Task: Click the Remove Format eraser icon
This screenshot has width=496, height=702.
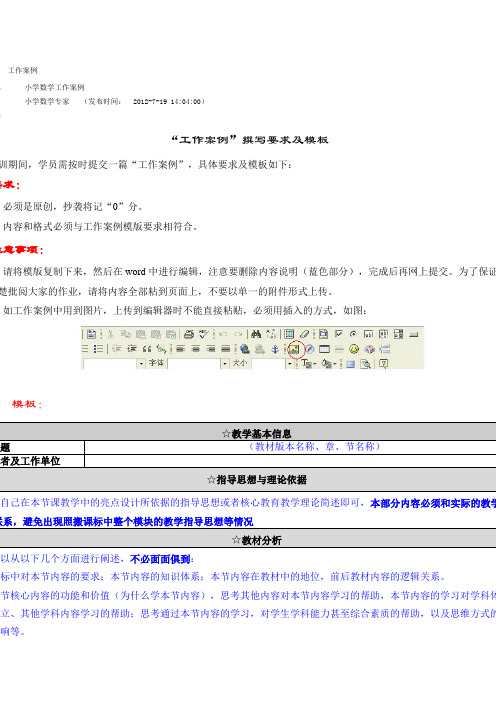Action: (304, 334)
